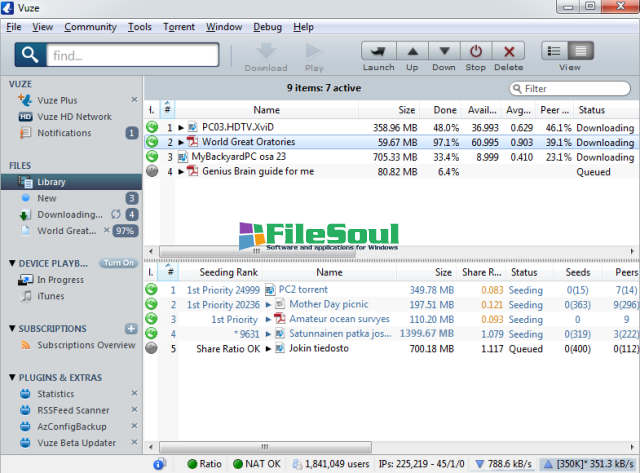The image size is (640, 473).
Task: Expand World Great Oratories row
Action: [x=181, y=142]
